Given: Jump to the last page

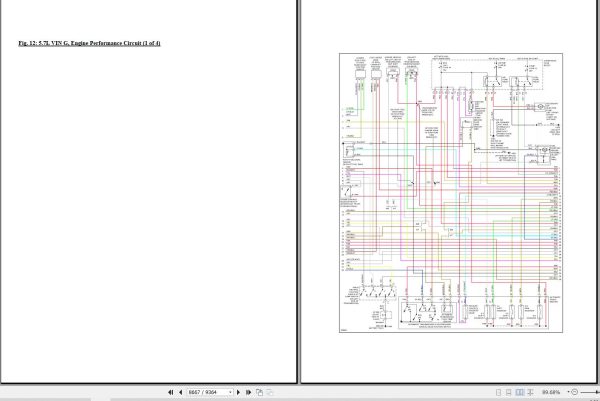Looking at the screenshot, I should click(248, 392).
